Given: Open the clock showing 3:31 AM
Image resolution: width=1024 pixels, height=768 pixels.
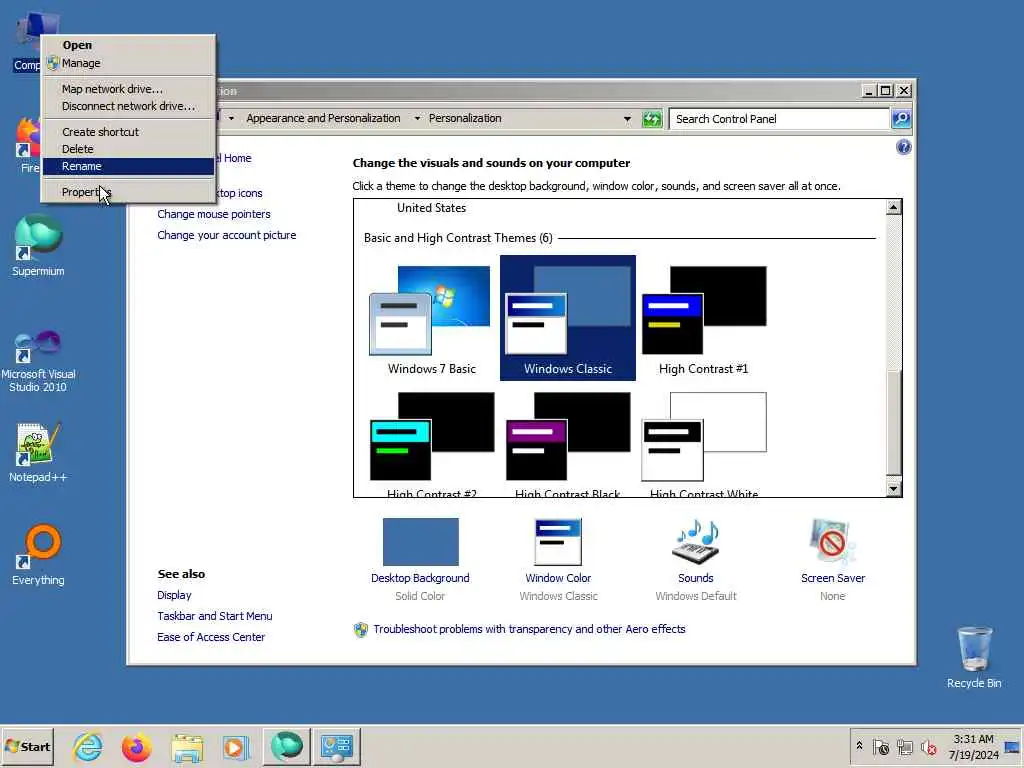Looking at the screenshot, I should [973, 746].
